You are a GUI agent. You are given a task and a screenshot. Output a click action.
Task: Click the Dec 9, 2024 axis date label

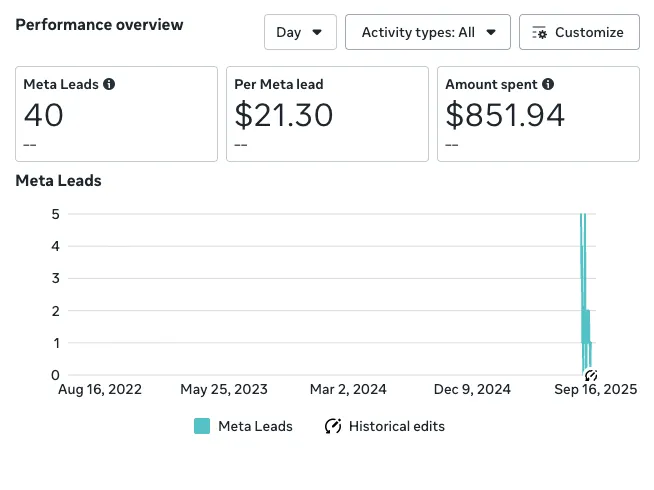pyautogui.click(x=474, y=389)
